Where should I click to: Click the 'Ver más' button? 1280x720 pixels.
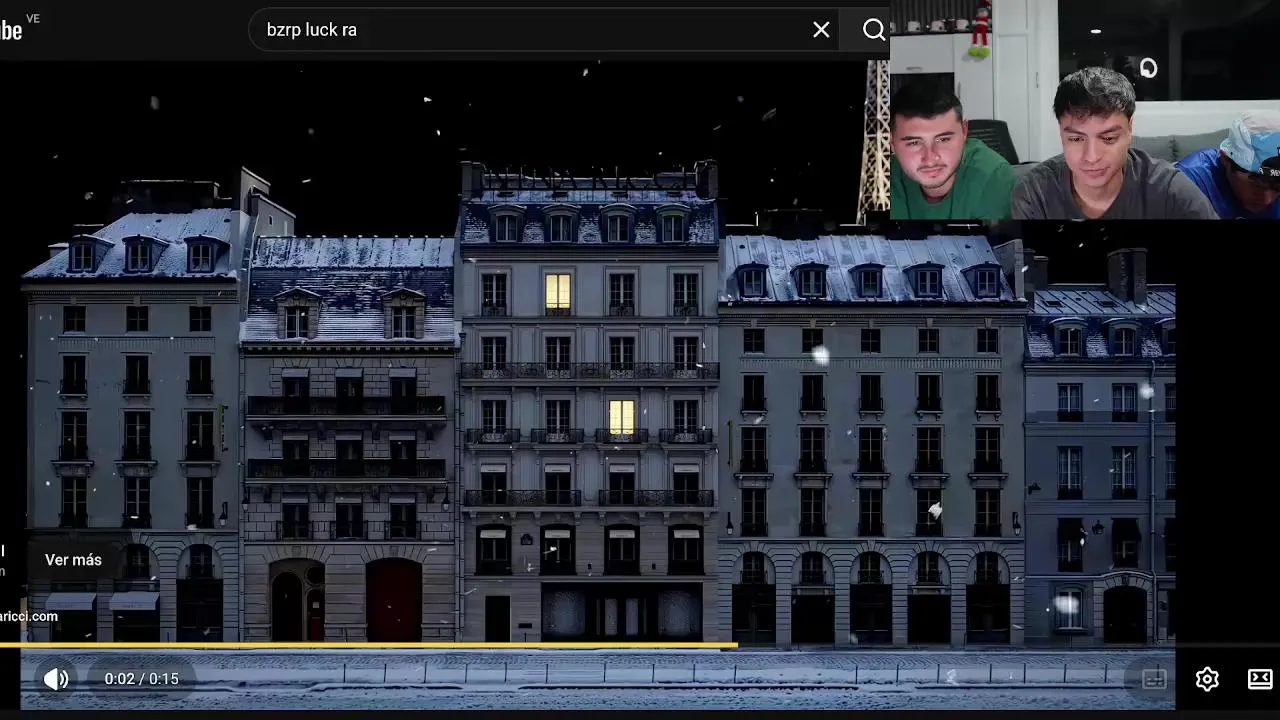[73, 560]
